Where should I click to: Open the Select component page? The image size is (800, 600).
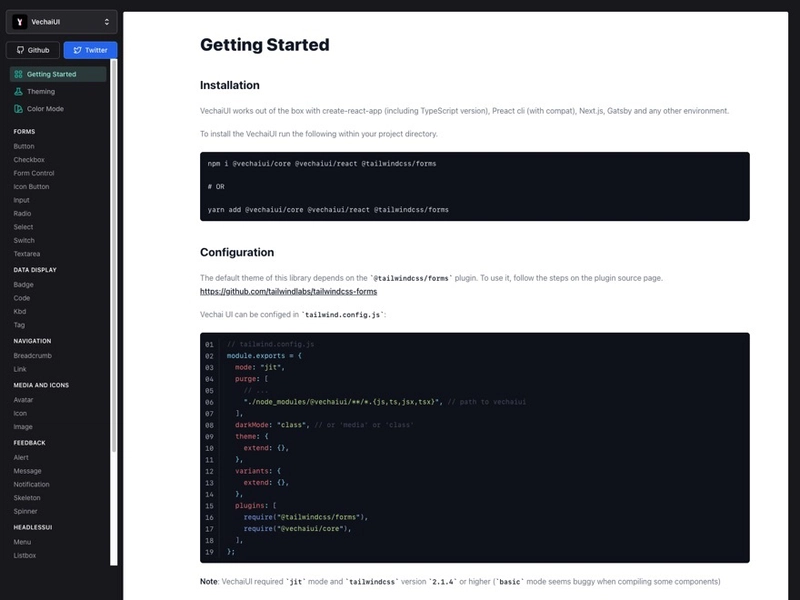click(23, 227)
